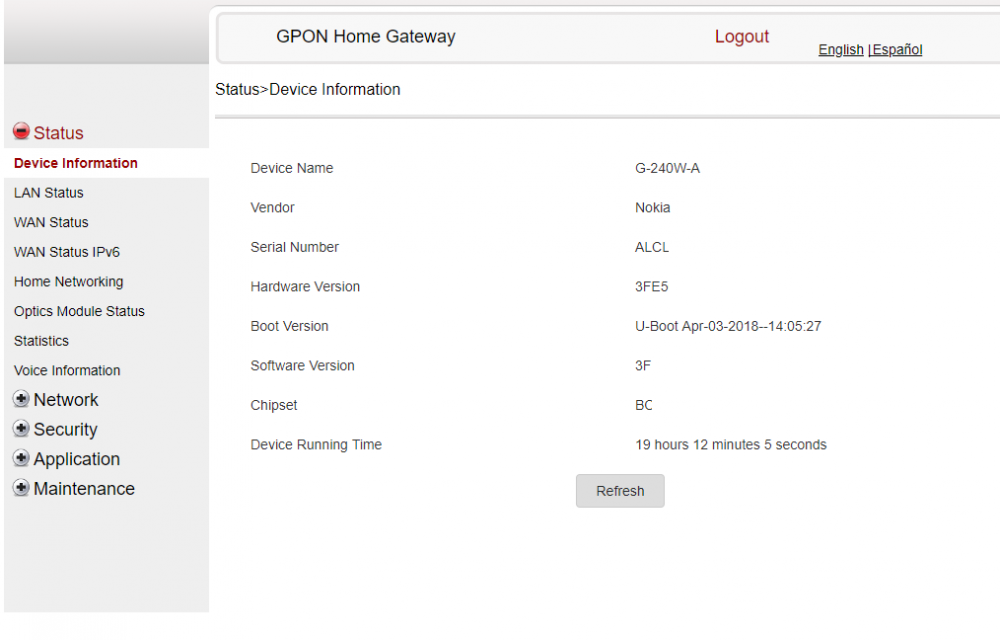Select chipset value BC
Image resolution: width=1000 pixels, height=640 pixels.
pyautogui.click(x=644, y=405)
